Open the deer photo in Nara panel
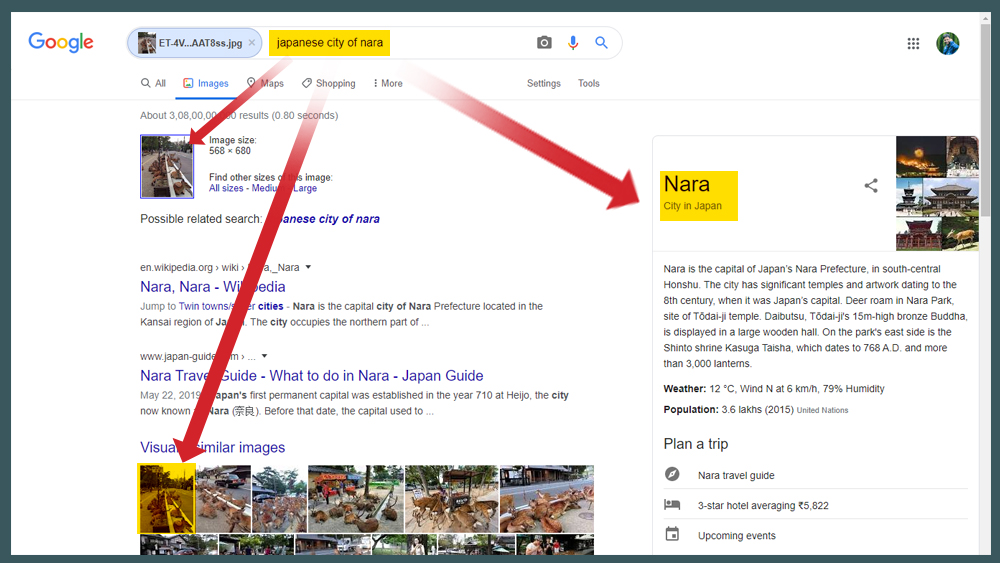Viewport: 1000px width, 563px height. (959, 234)
